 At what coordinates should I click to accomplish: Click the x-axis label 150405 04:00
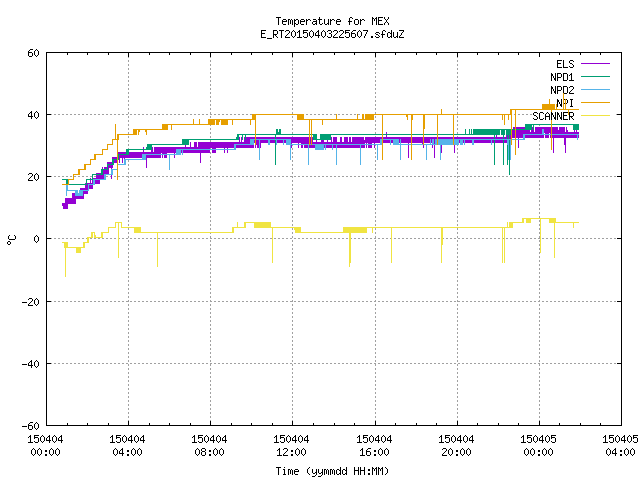[x=620, y=446]
